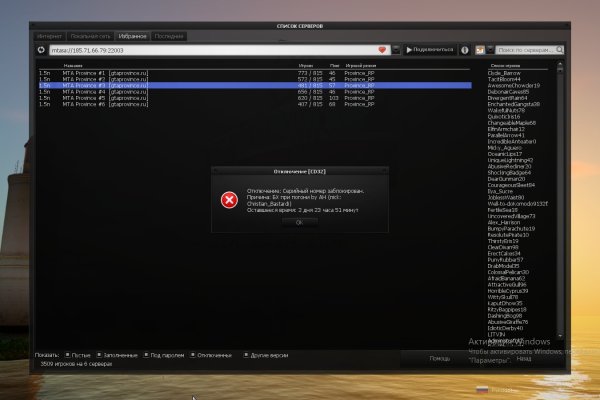The width and height of the screenshot is (600, 400).
Task: Open the address history dropdown arrow
Action: click(x=395, y=49)
